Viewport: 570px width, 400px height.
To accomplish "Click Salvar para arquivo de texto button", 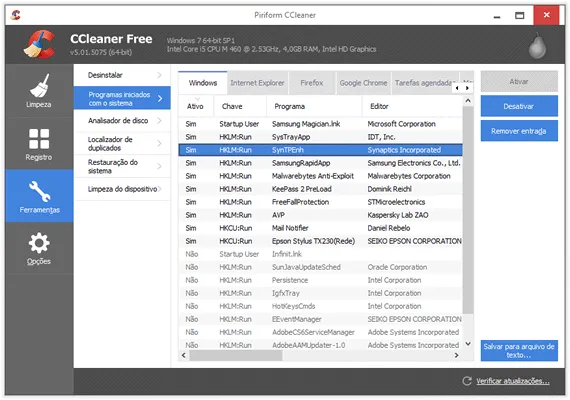I will tap(519, 351).
